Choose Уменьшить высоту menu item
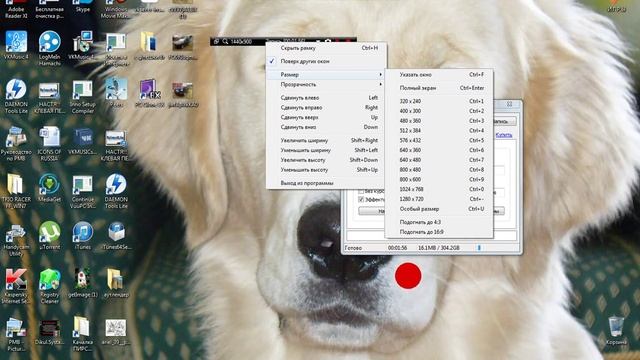The image size is (640, 360). click(325, 169)
